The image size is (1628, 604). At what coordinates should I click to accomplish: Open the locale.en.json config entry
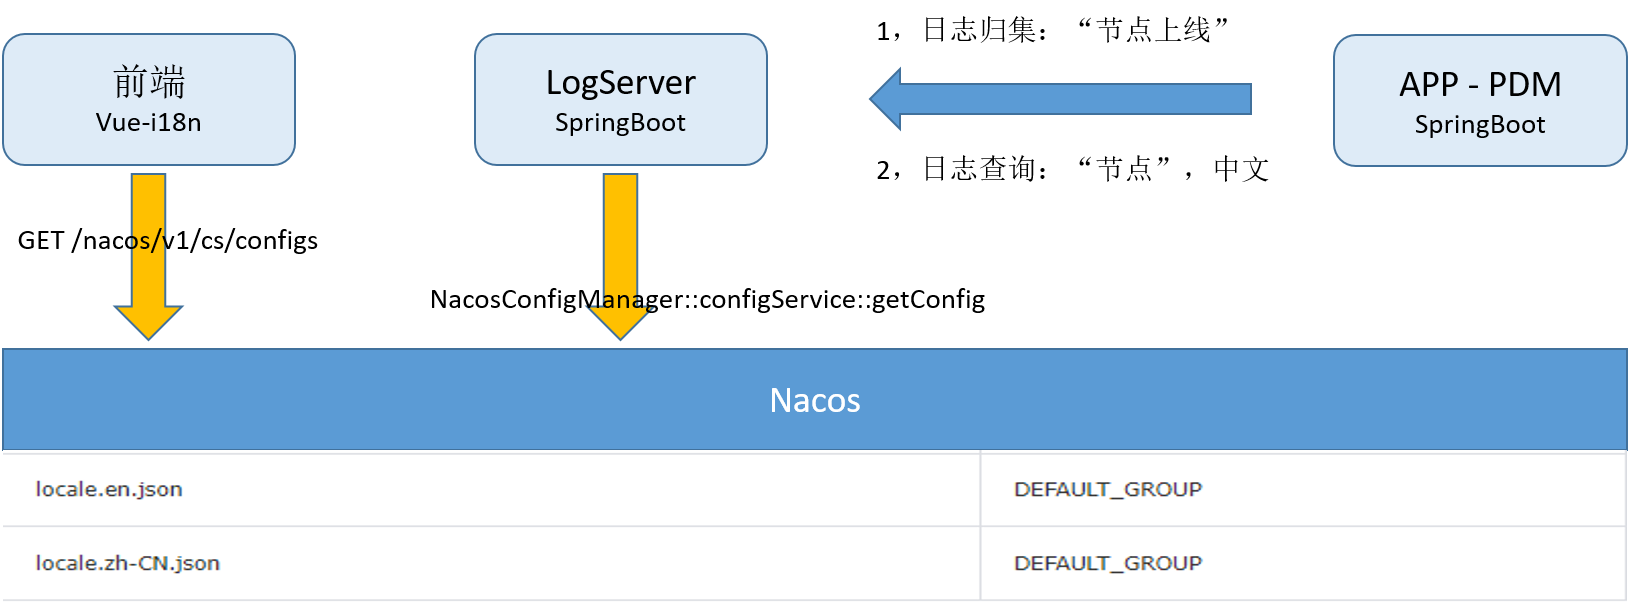point(109,489)
